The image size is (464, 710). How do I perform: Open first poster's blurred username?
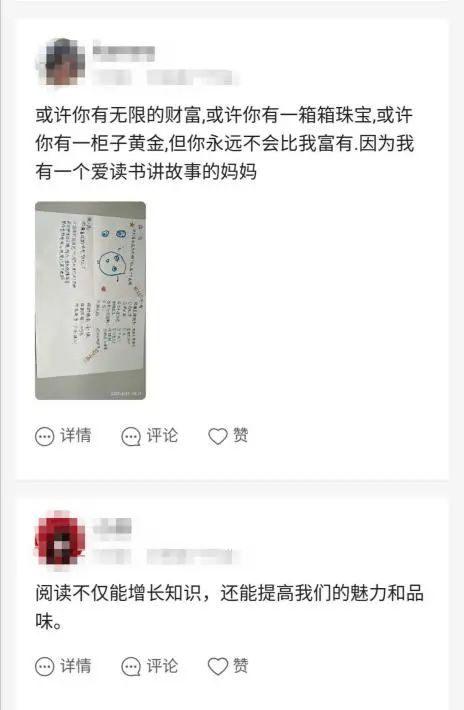coord(124,53)
